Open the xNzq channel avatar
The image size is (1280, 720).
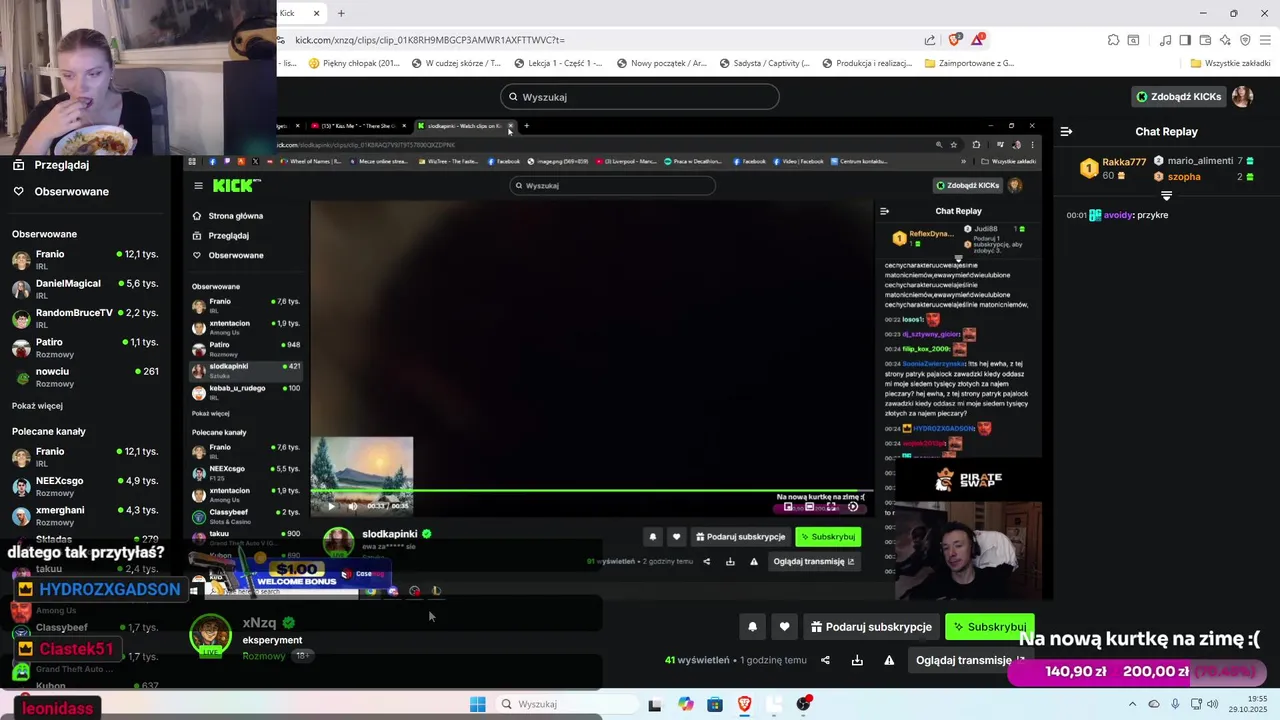(210, 636)
